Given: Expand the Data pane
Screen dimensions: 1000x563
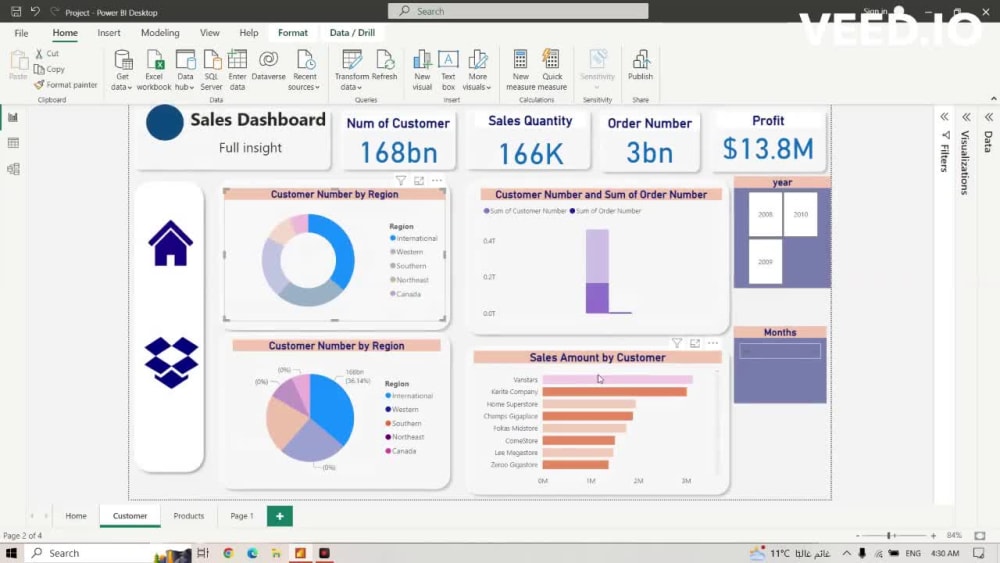Looking at the screenshot, I should (989, 117).
